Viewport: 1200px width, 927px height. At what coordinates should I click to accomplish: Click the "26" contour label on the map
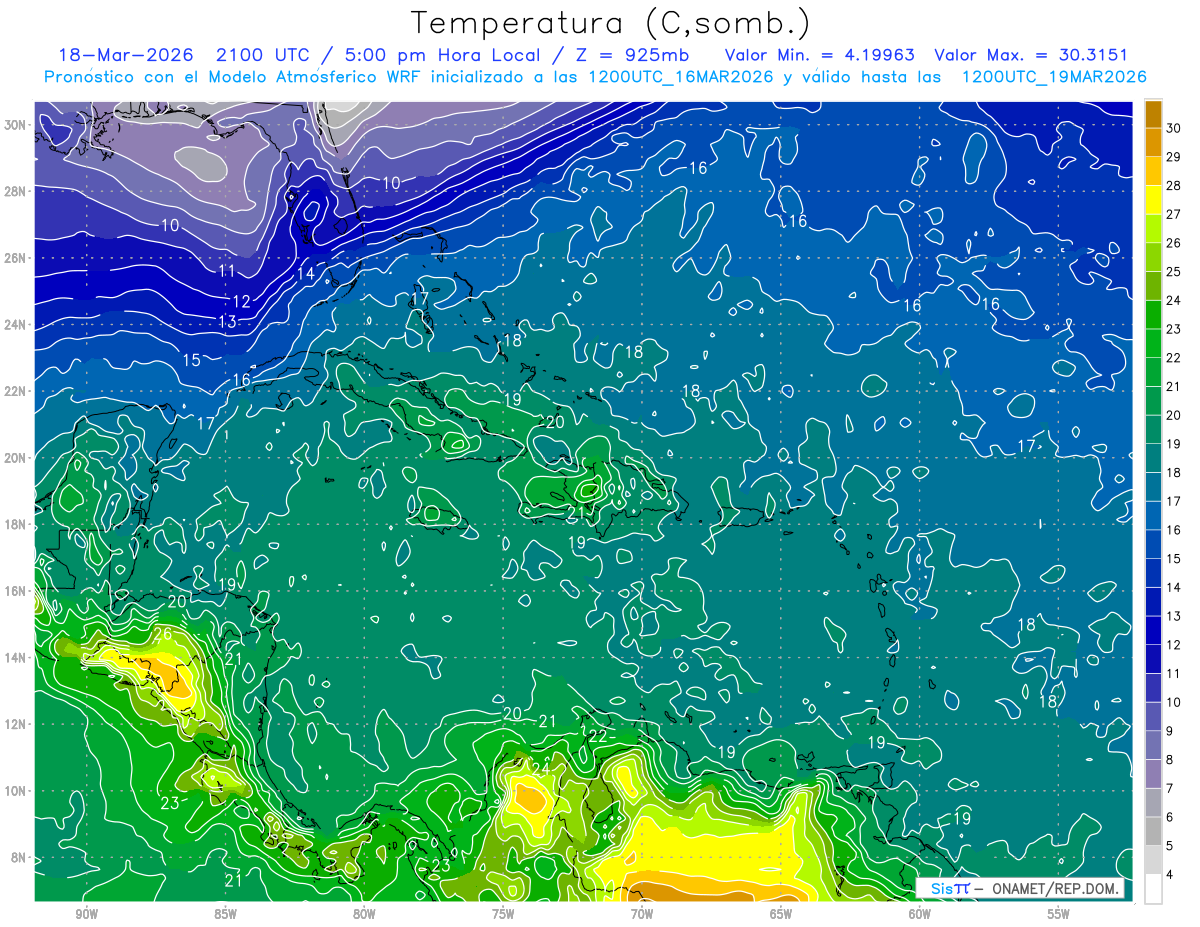point(164,633)
